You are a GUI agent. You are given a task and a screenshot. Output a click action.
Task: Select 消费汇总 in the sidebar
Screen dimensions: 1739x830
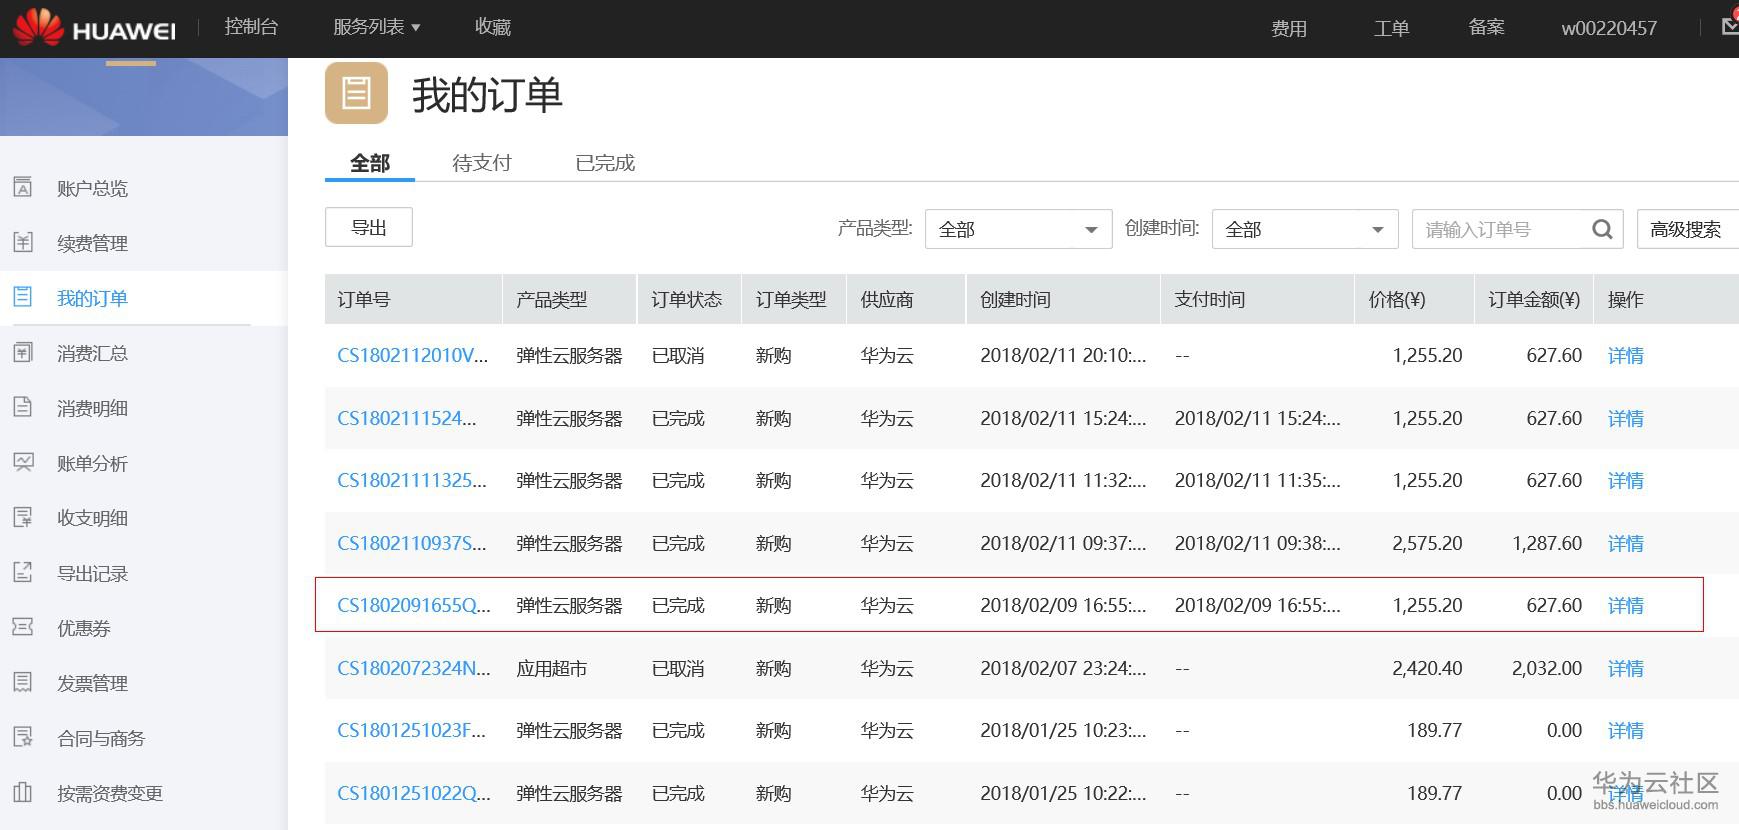point(92,353)
